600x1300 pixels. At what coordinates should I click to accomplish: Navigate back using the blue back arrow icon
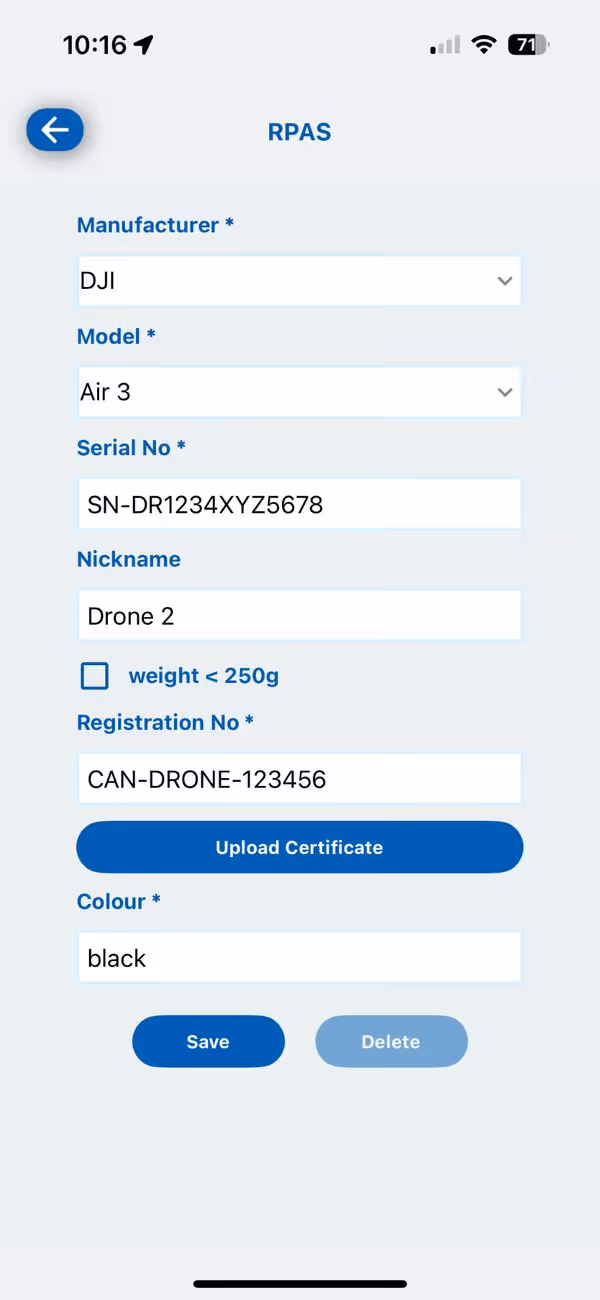[55, 130]
